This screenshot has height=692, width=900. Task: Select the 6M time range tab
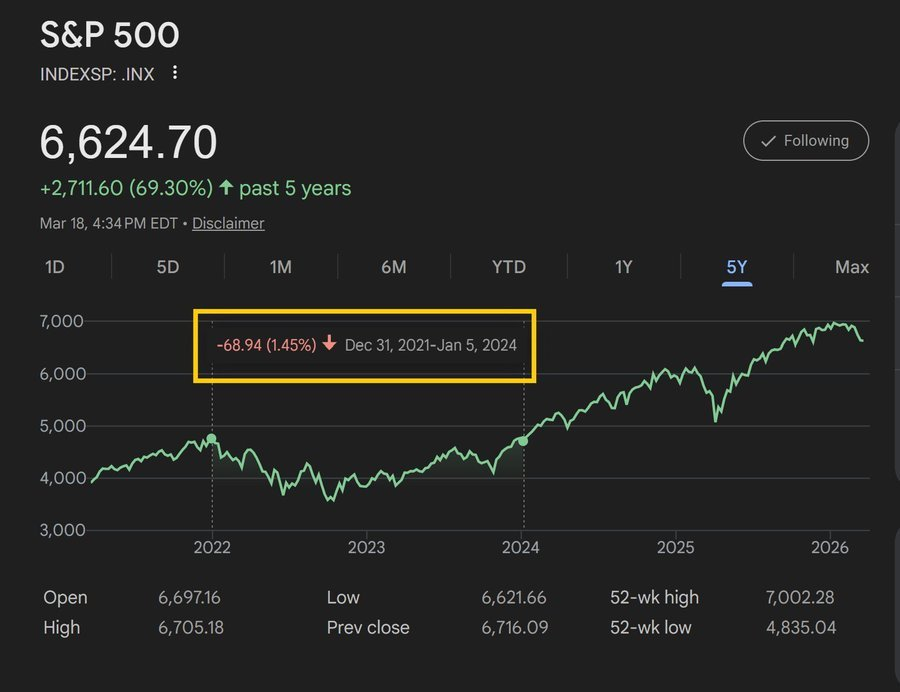[x=394, y=267]
